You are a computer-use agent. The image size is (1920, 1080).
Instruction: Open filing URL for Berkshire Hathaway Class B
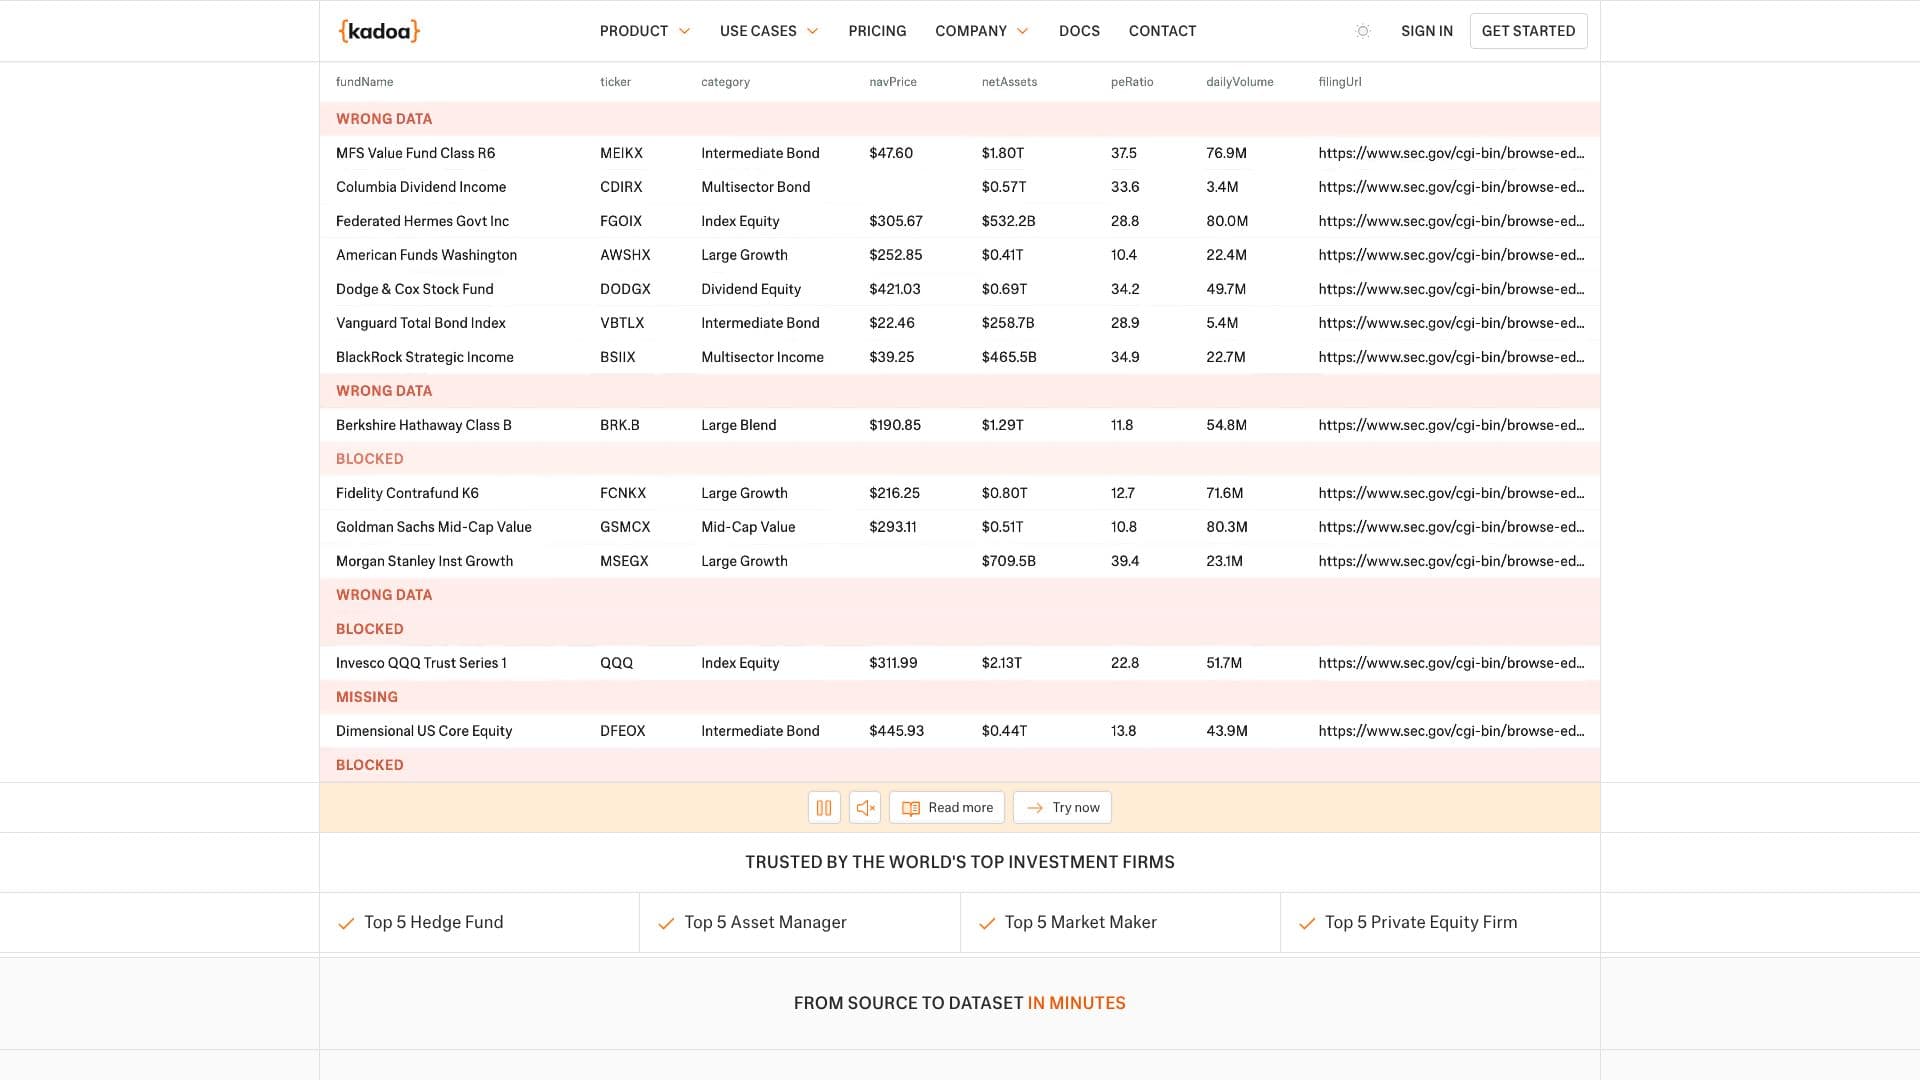tap(1451, 425)
